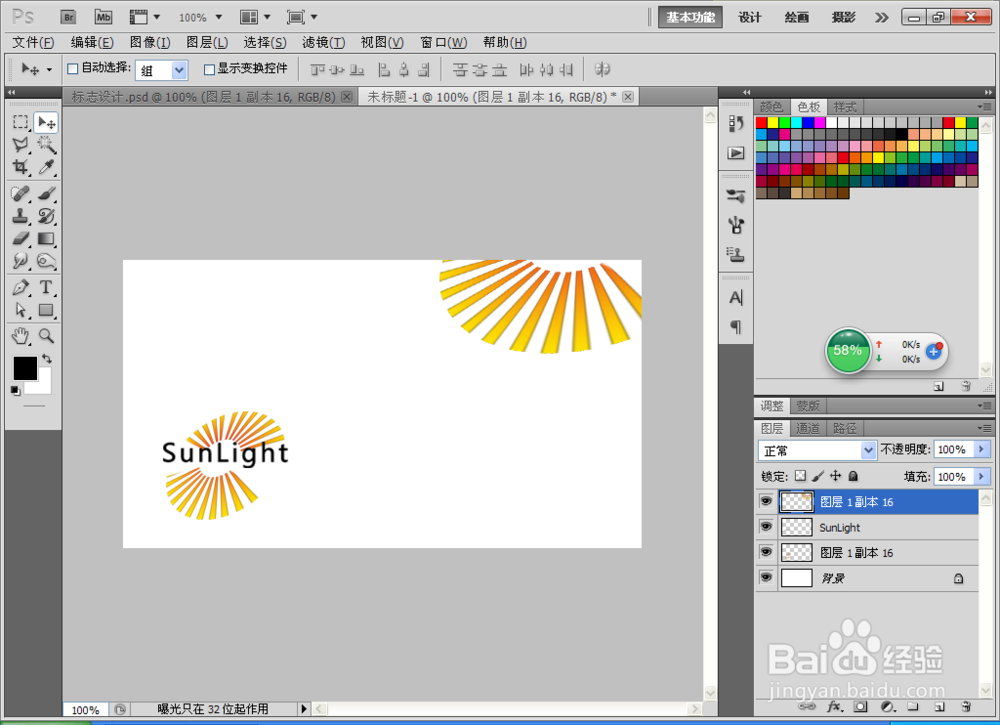Select the Move tool in toolbox
The width and height of the screenshot is (1000, 725).
coord(47,122)
